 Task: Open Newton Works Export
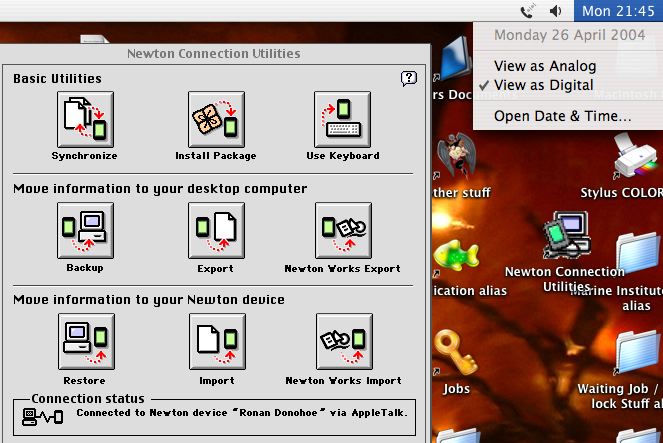tap(343, 230)
